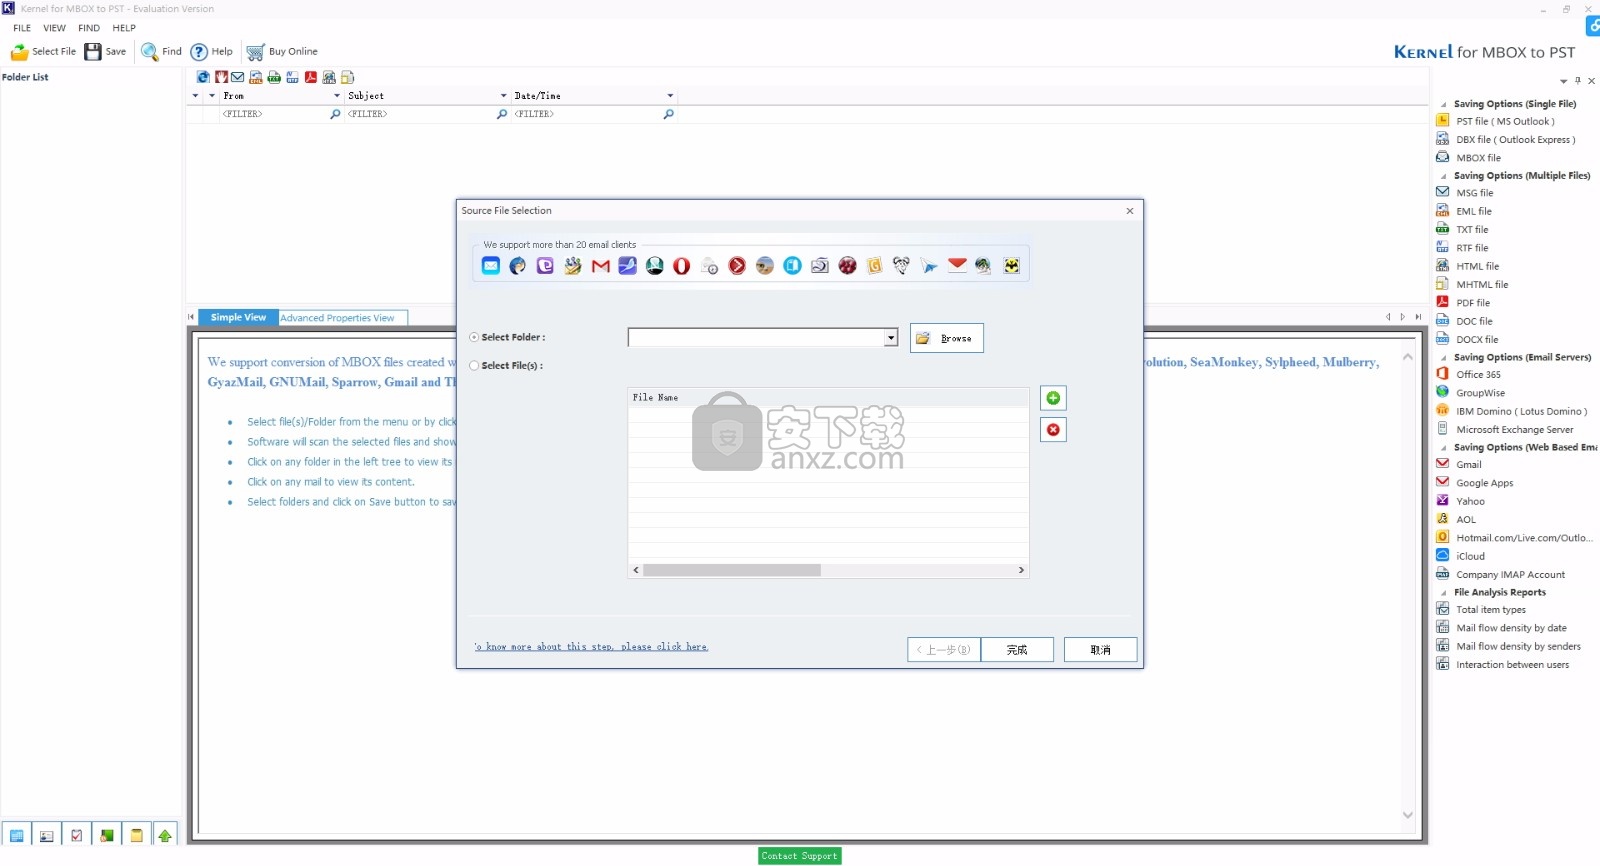Click the Gmail M icon in dialog
Screen dimensions: 1600x866
point(600,266)
